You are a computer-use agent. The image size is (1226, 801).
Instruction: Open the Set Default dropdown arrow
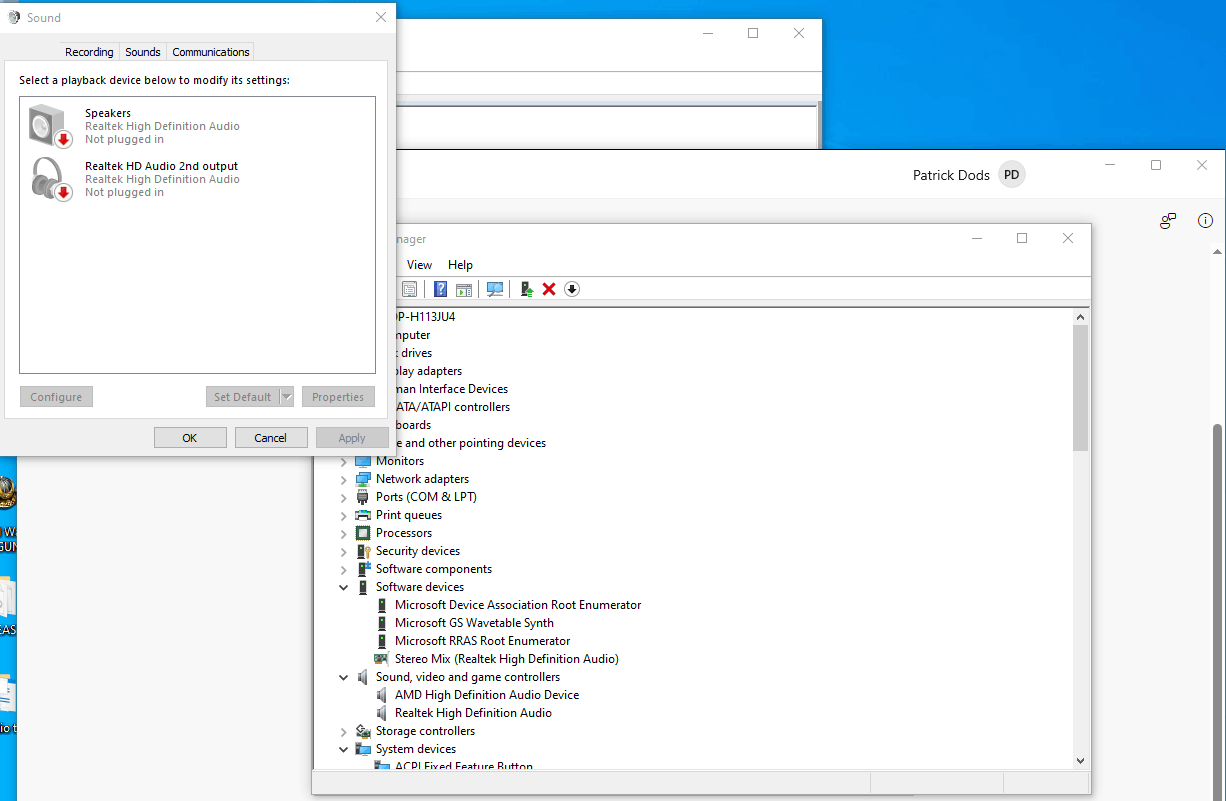(287, 397)
